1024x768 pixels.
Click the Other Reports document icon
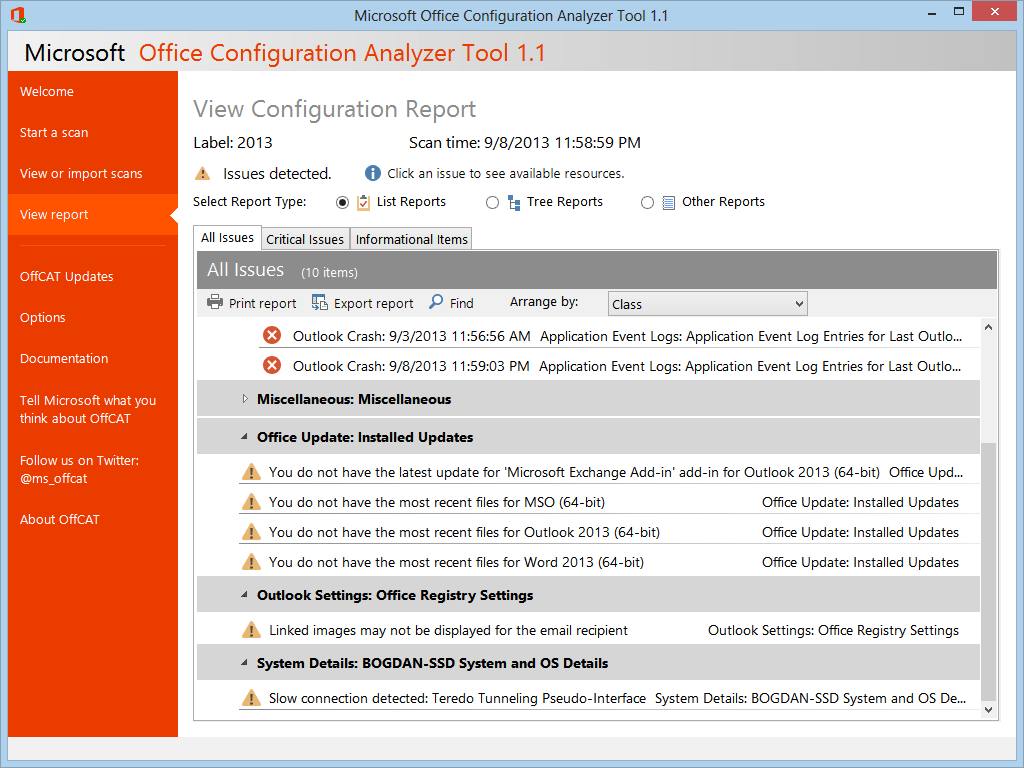point(669,202)
